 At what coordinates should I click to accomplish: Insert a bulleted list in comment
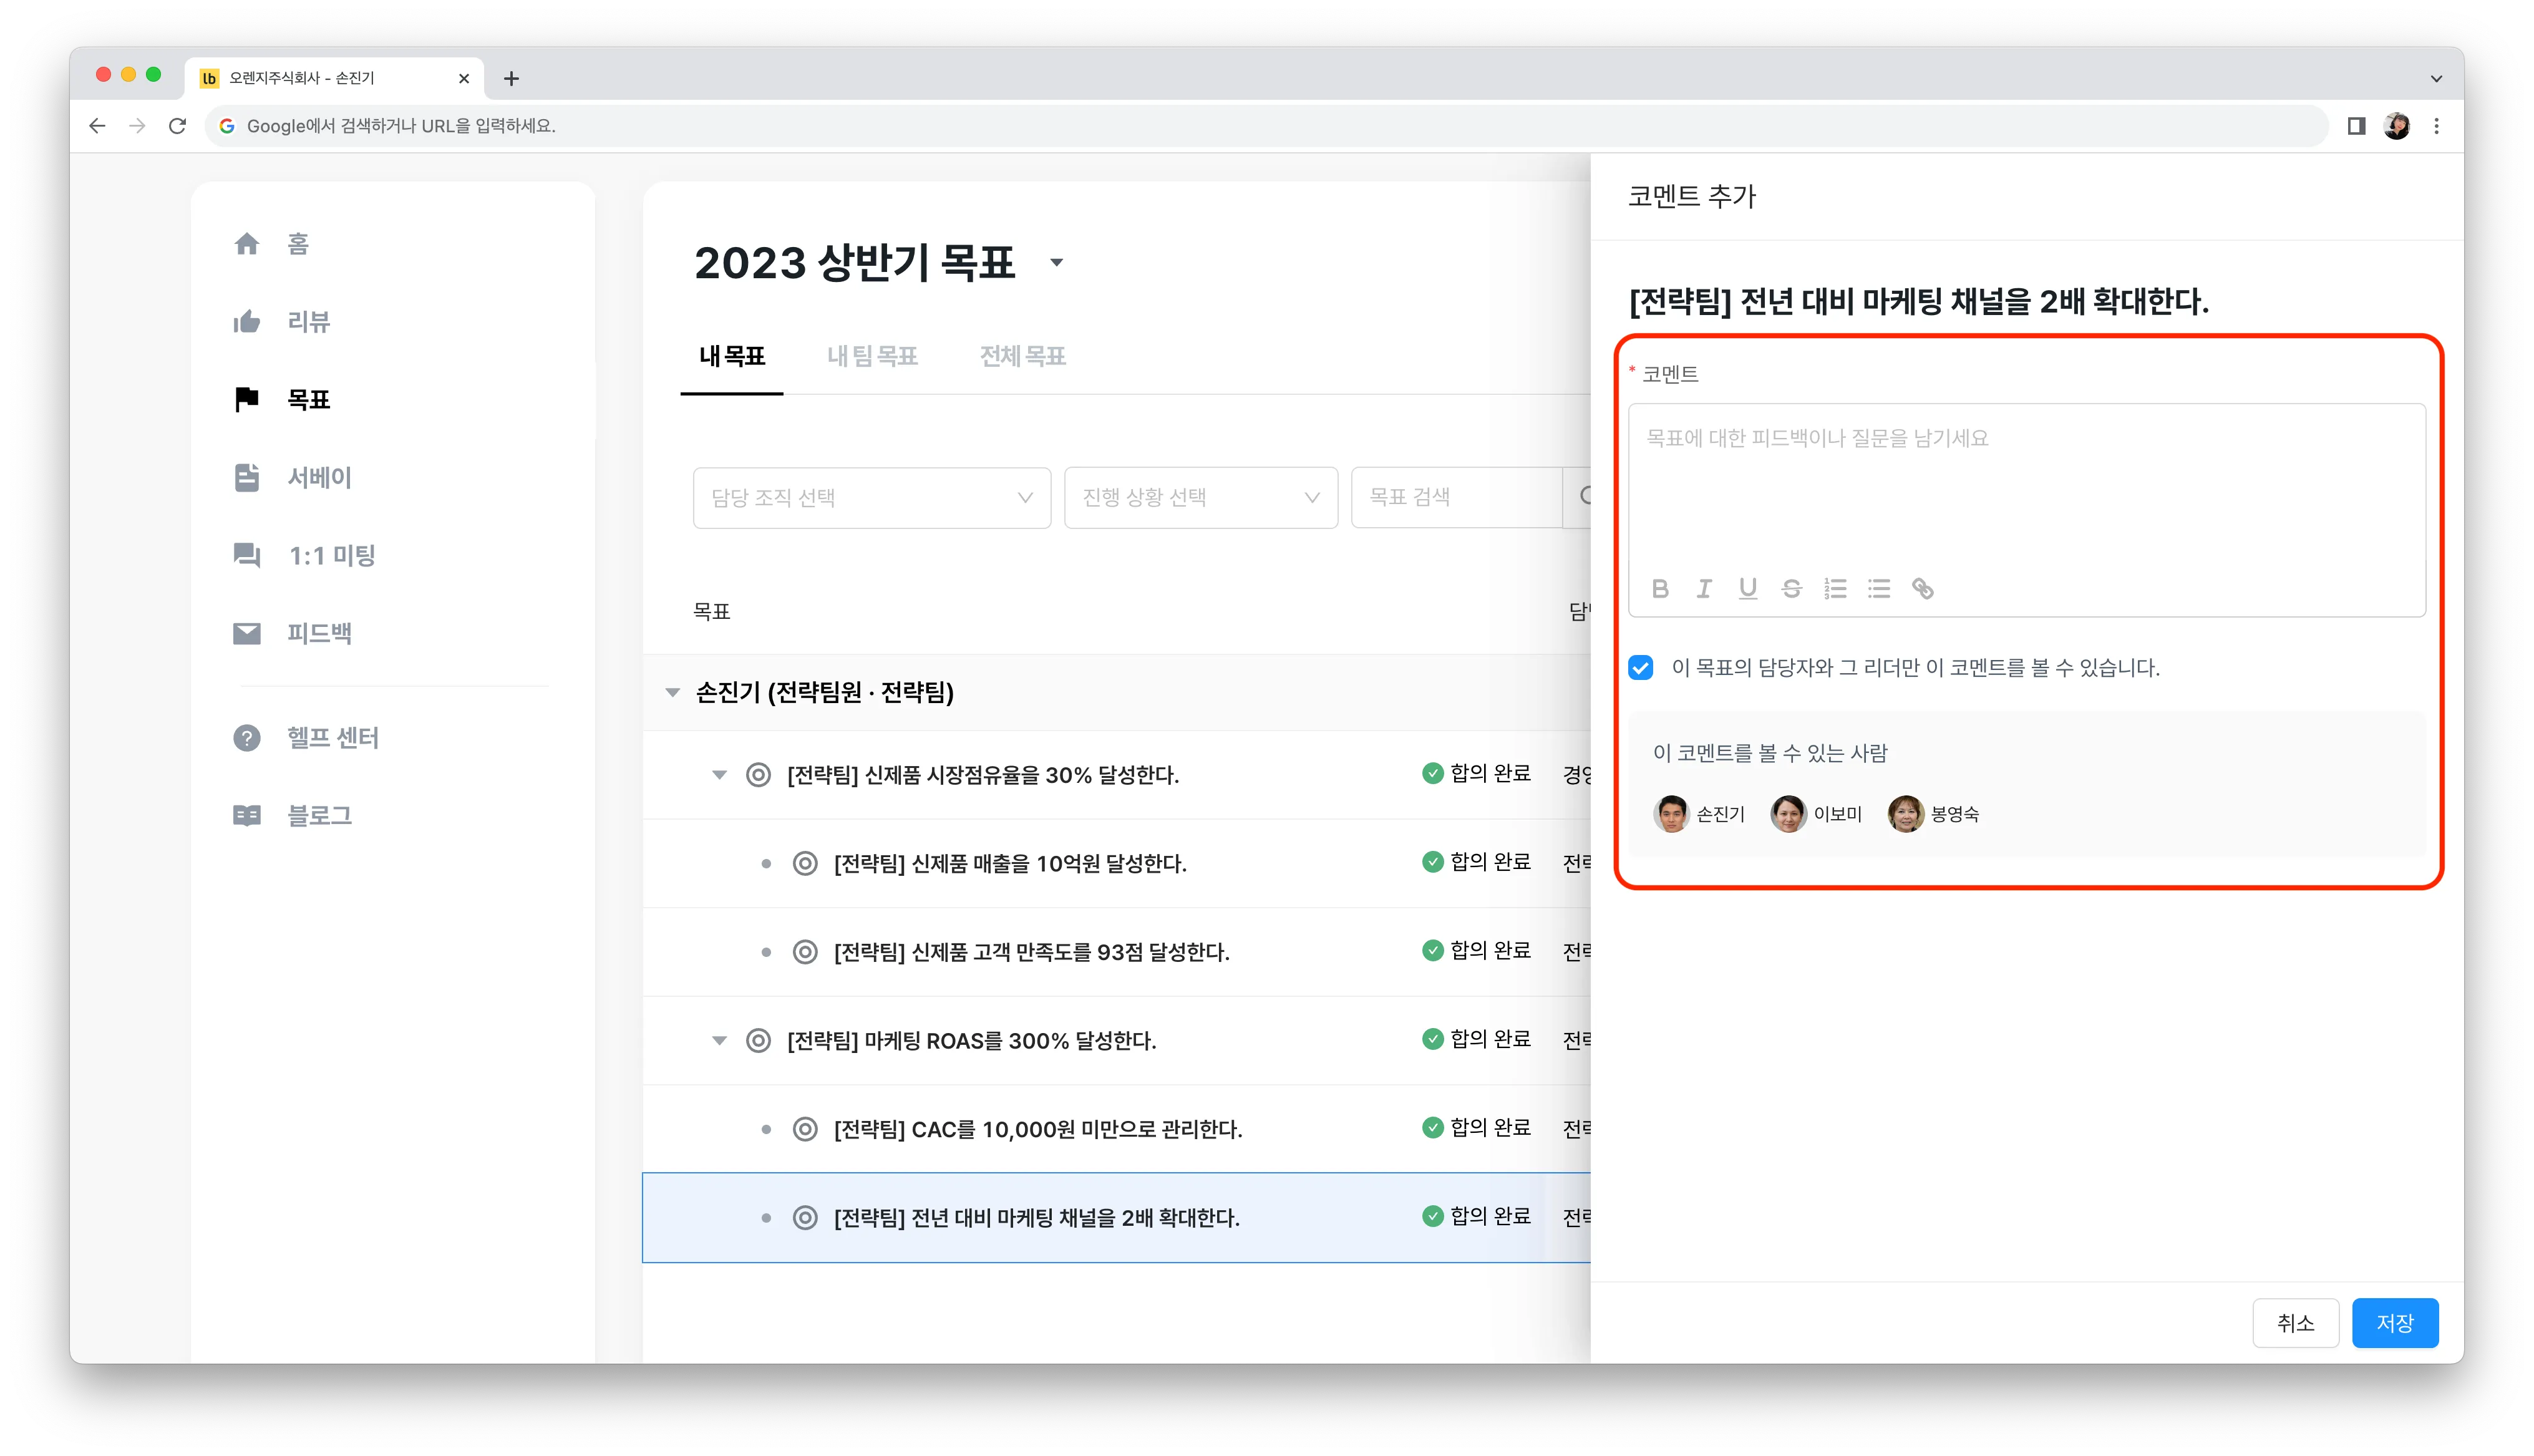[x=1879, y=589]
